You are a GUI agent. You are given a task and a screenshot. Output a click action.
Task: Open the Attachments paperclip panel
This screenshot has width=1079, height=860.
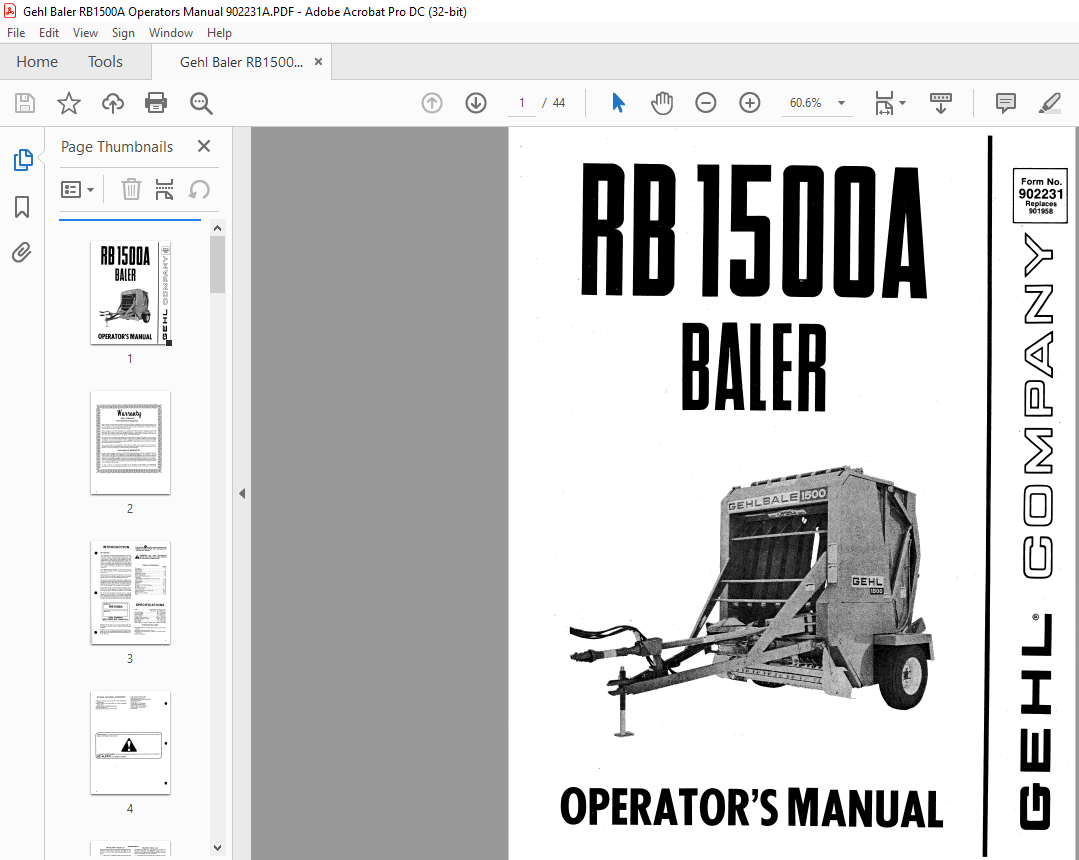point(21,252)
